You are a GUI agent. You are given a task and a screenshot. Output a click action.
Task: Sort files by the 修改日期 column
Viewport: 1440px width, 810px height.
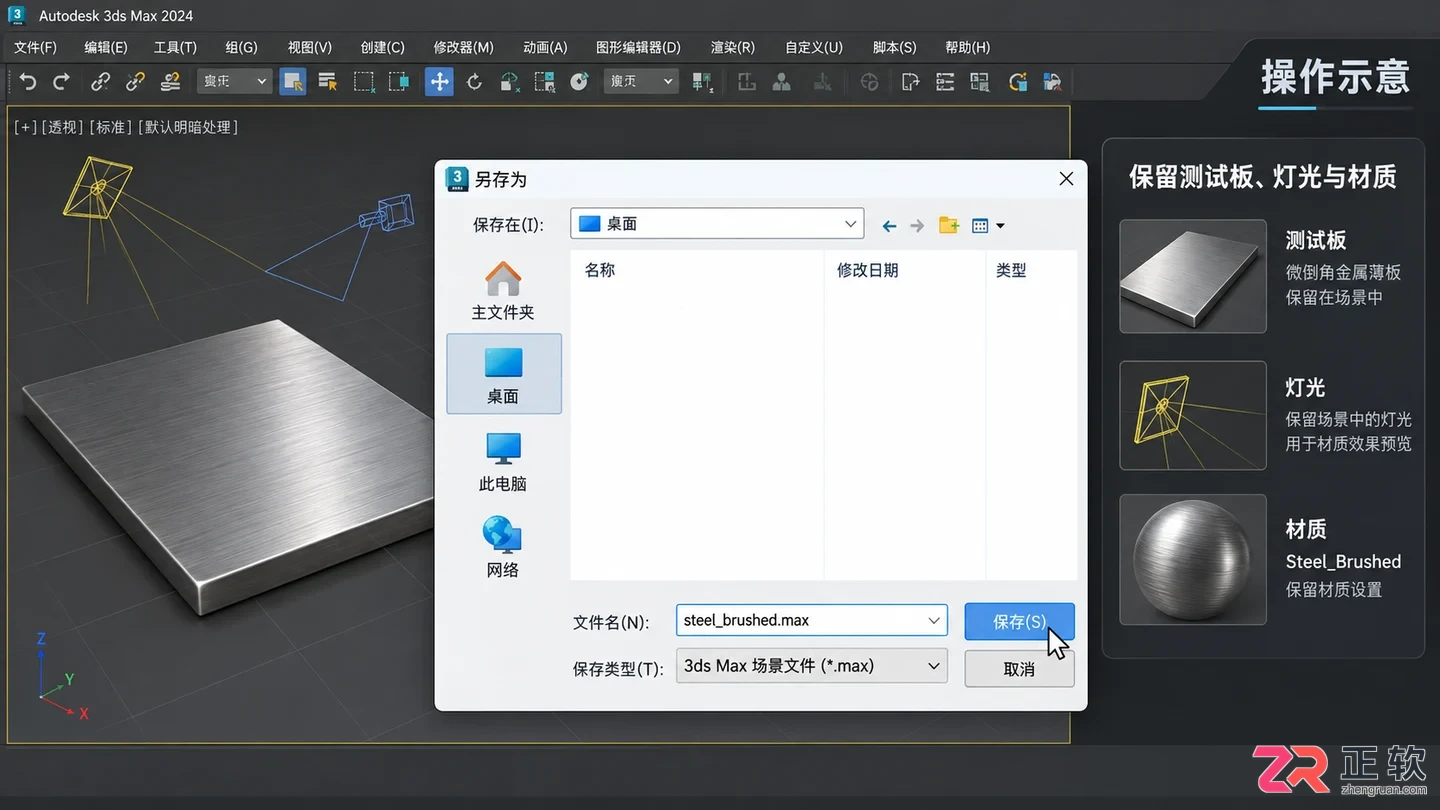coord(867,270)
